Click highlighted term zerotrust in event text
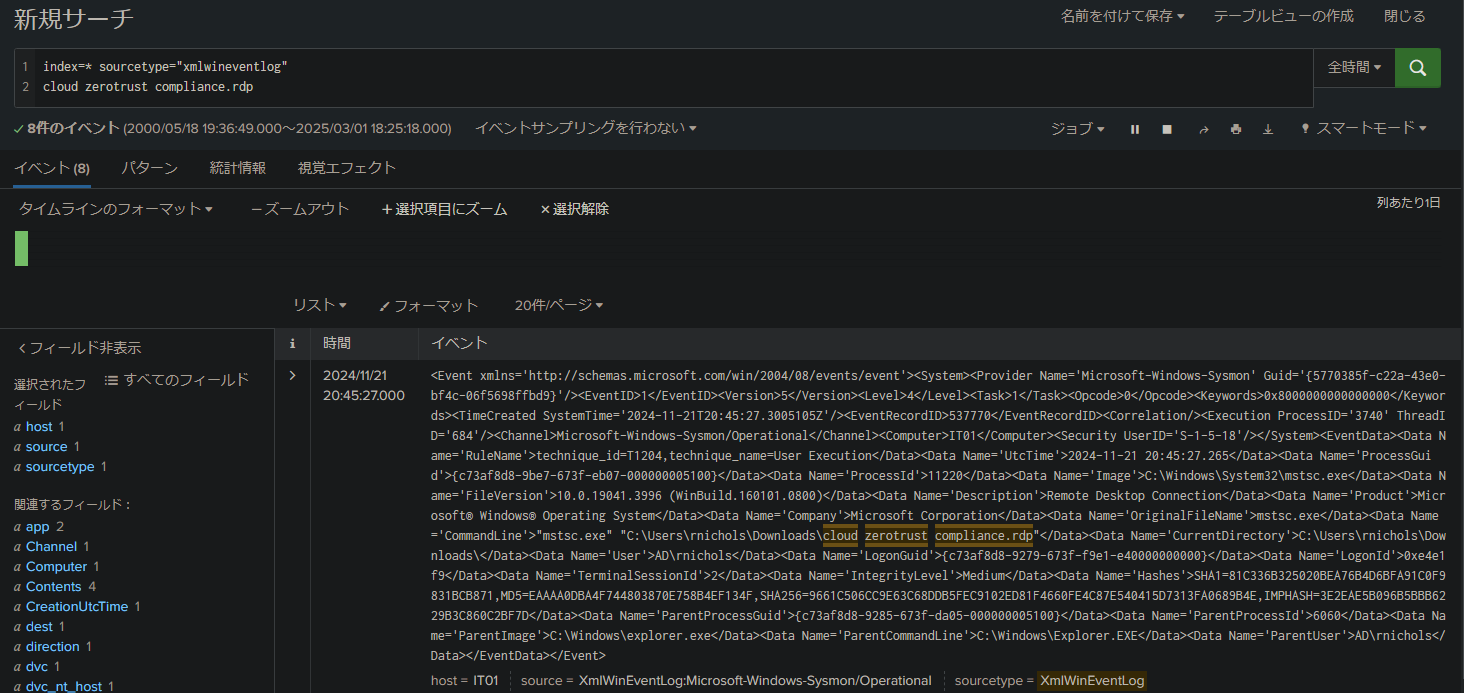This screenshot has height=693, width=1464. point(896,535)
